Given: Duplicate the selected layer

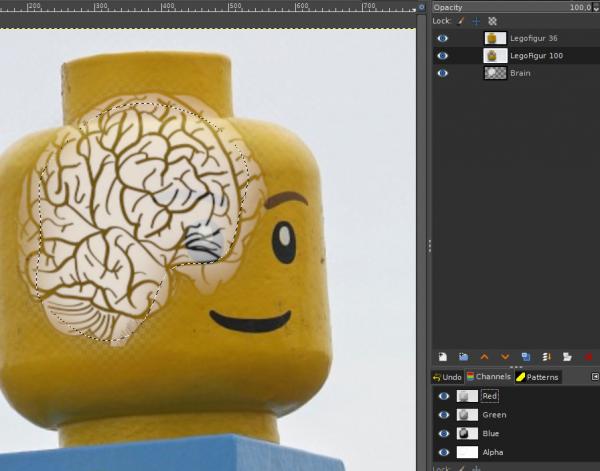Looking at the screenshot, I should point(526,357).
